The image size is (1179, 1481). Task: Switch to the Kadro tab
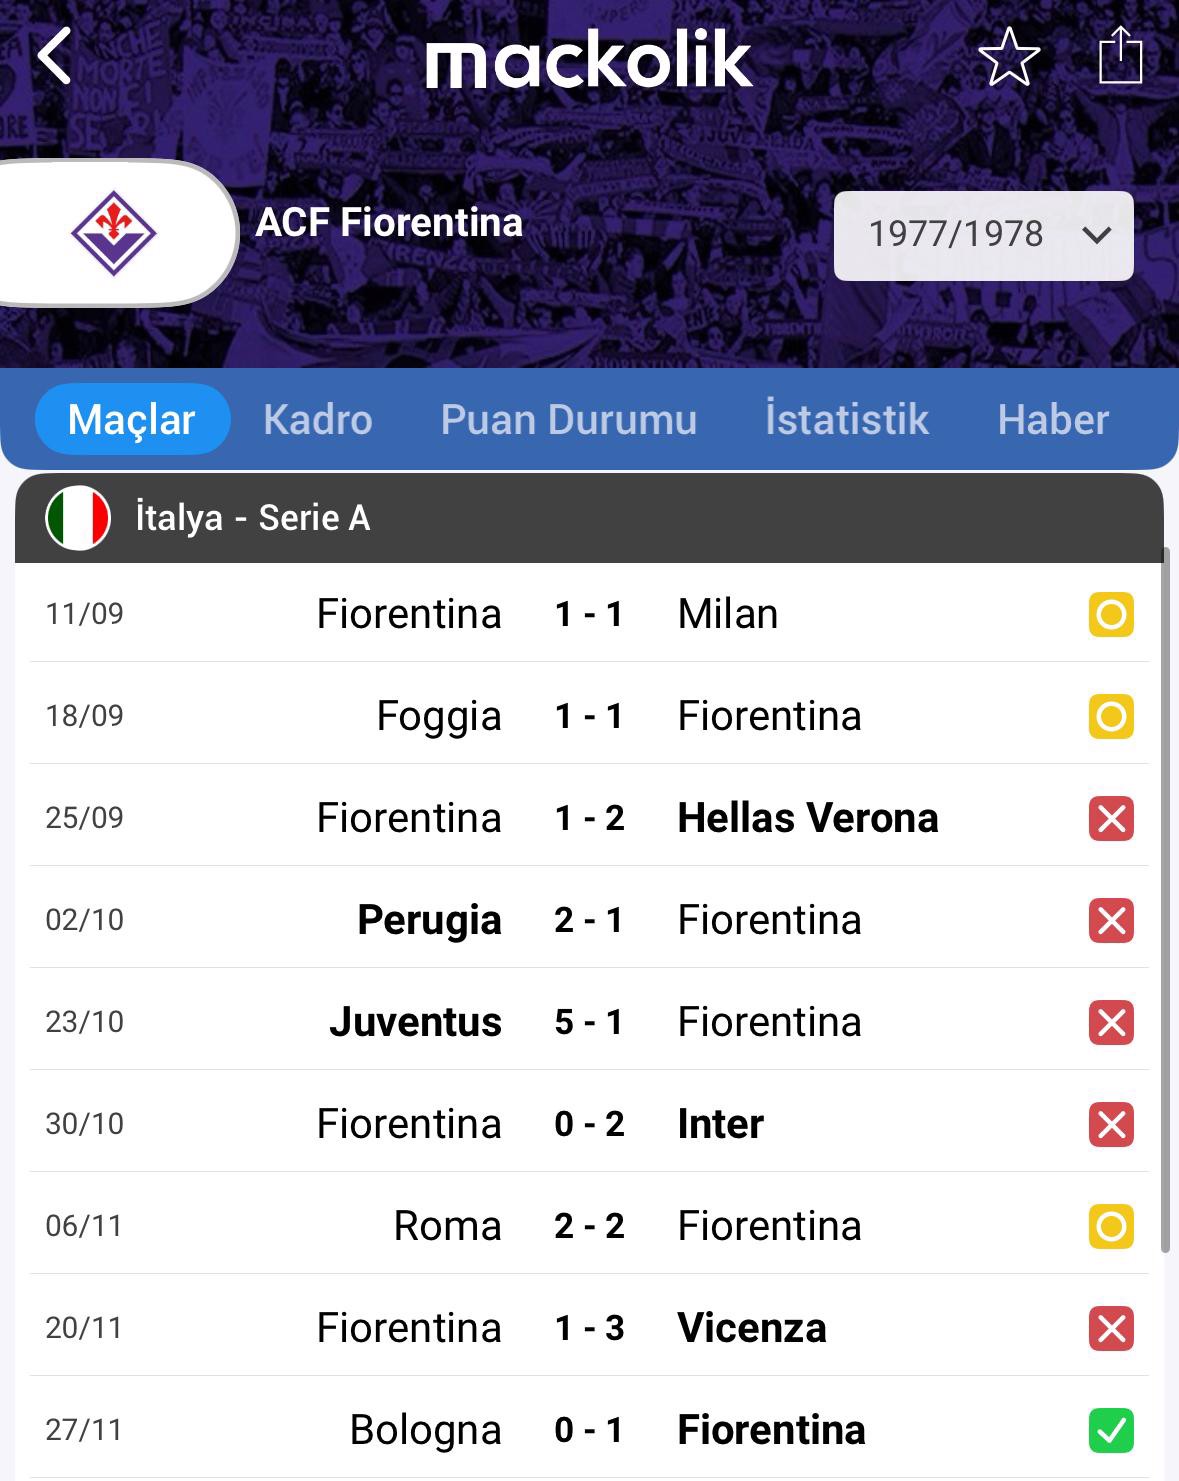(x=318, y=419)
